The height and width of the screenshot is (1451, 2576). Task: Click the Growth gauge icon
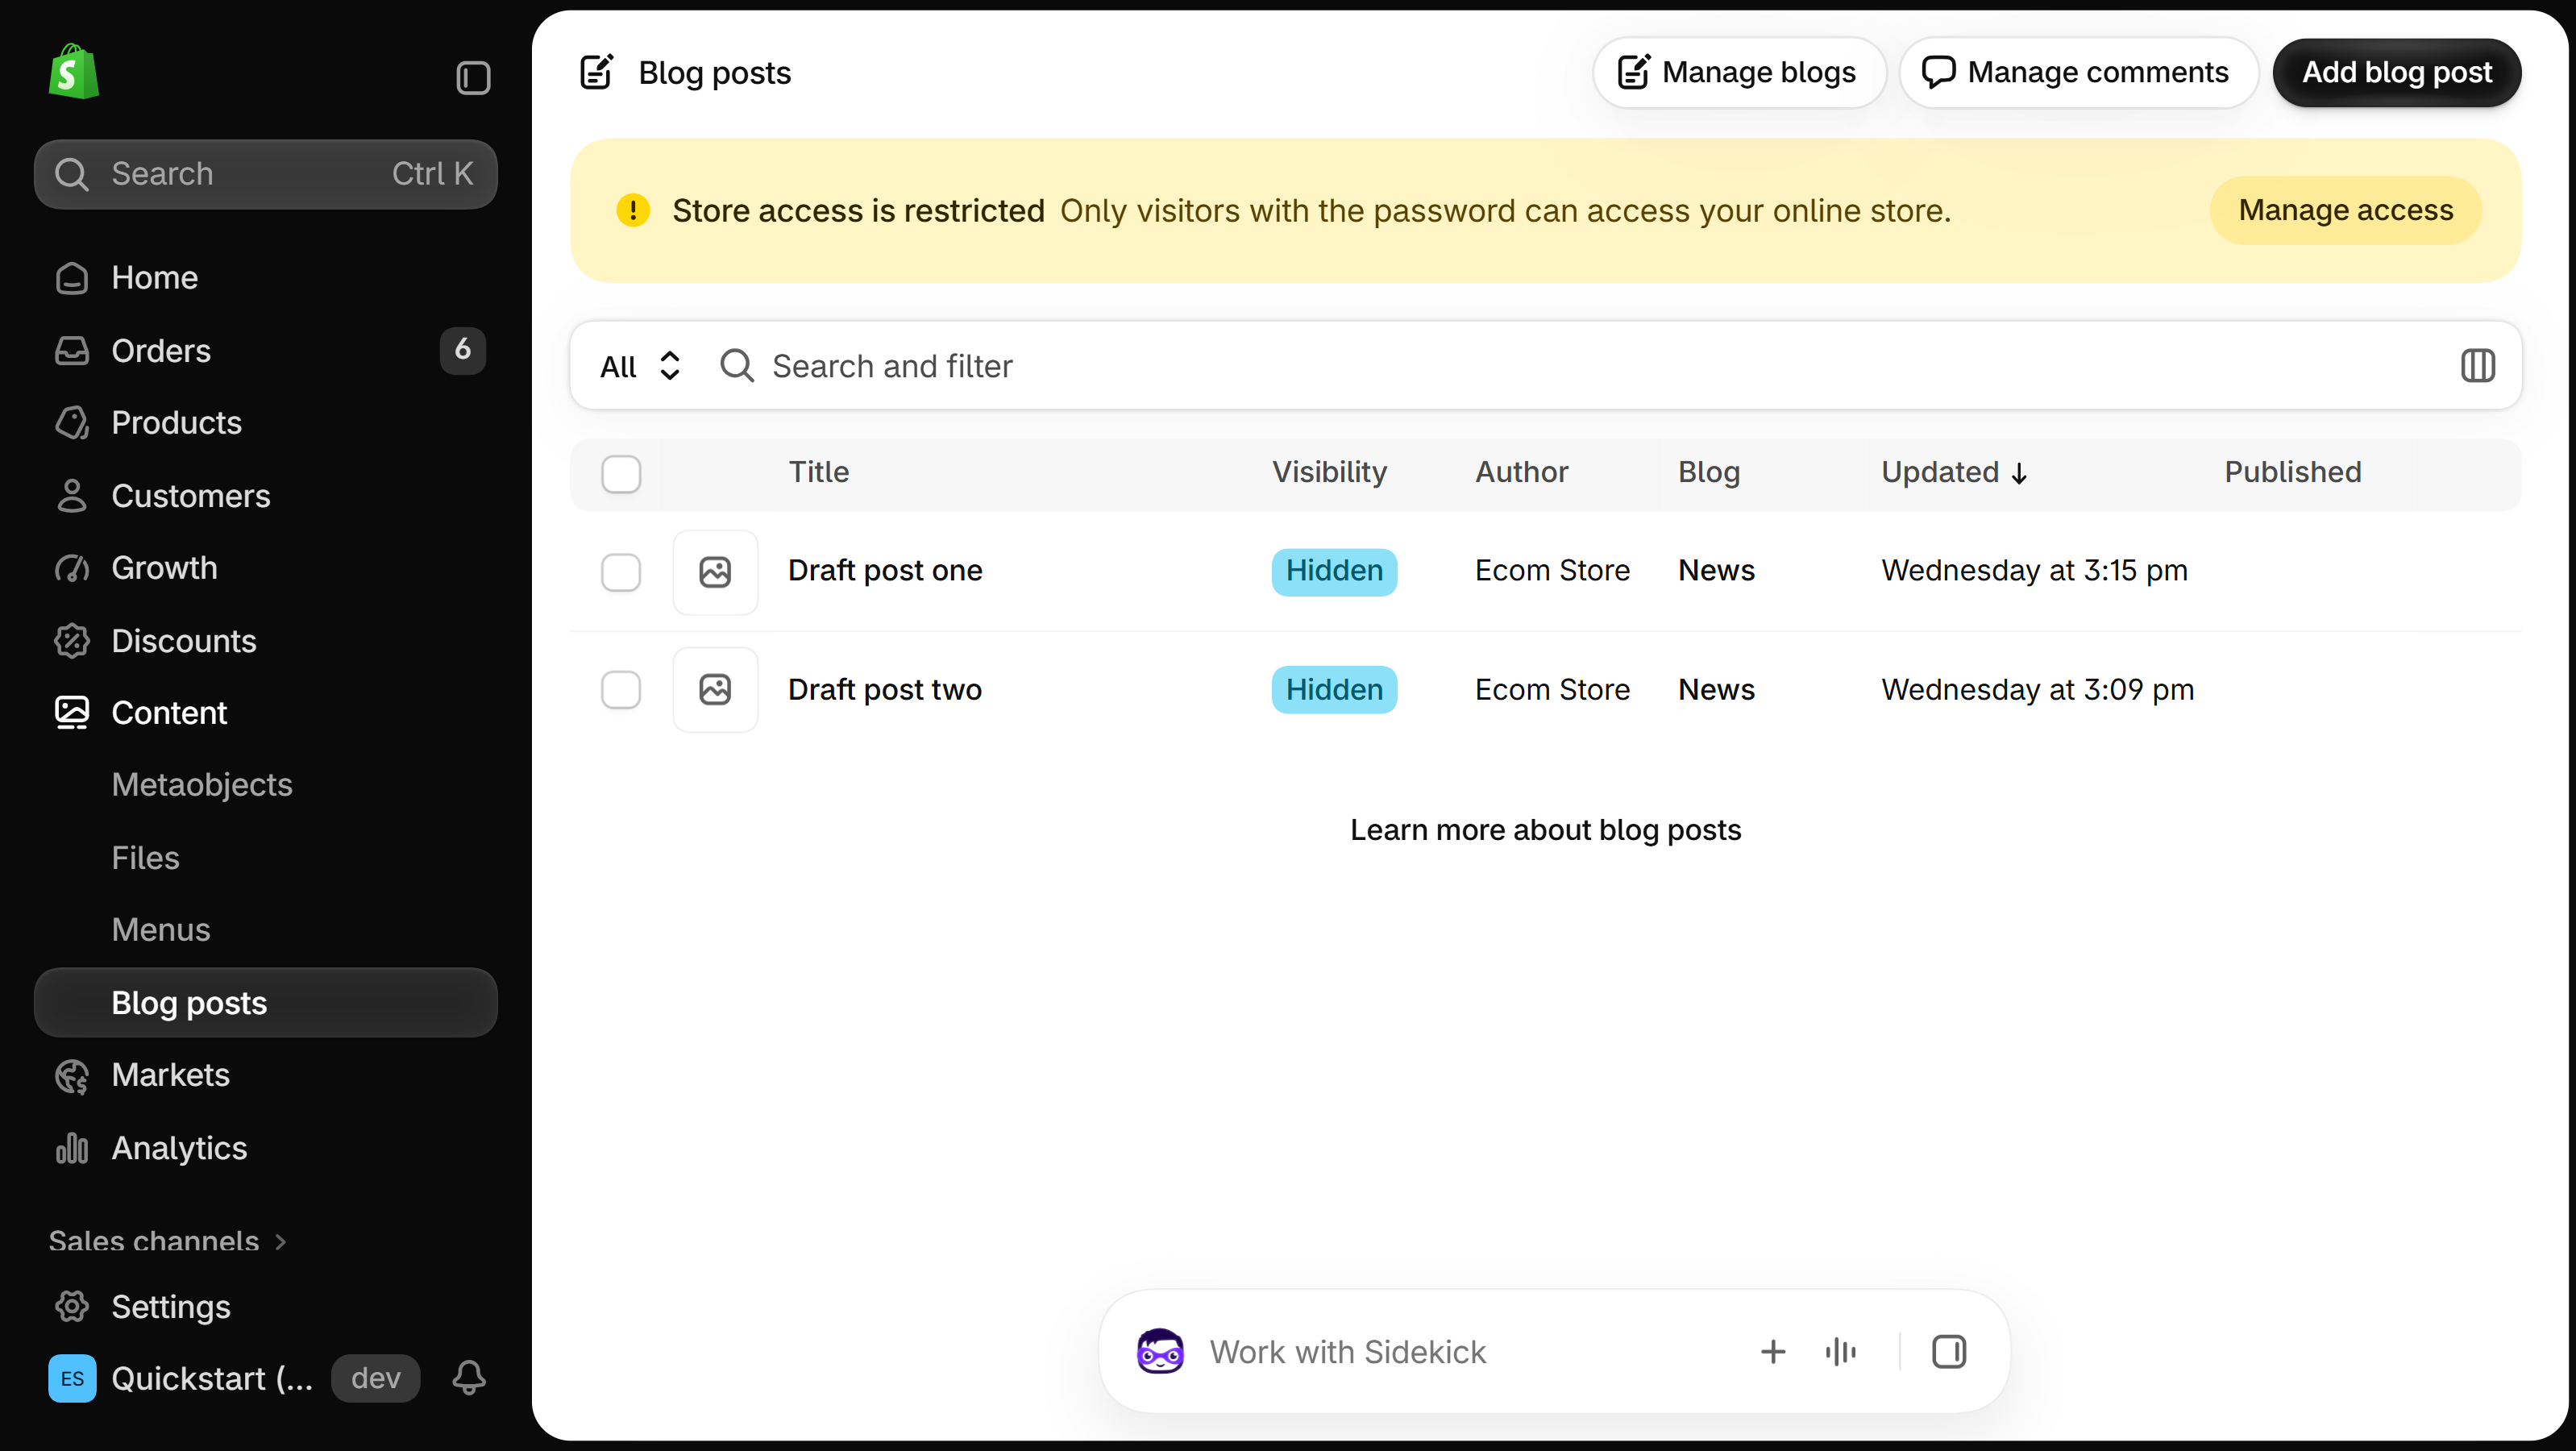click(x=72, y=568)
